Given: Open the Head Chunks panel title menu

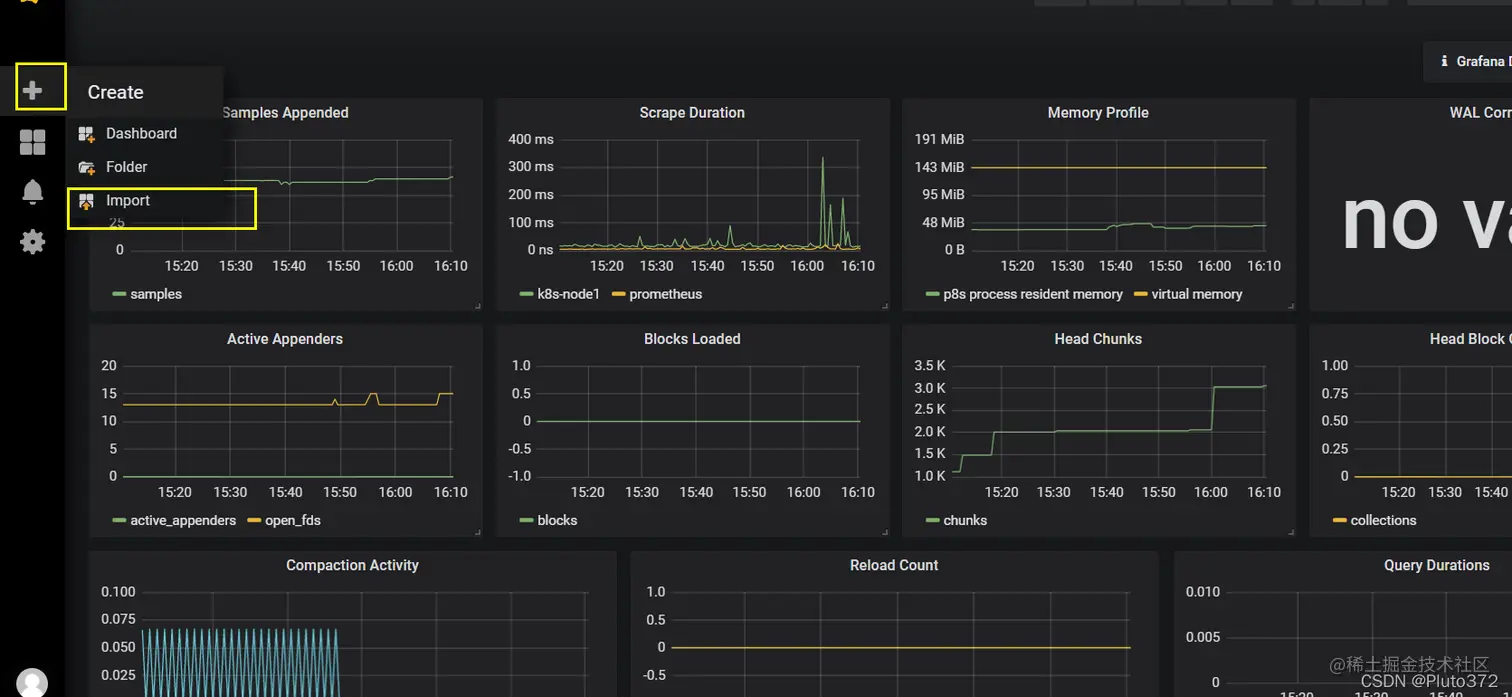Looking at the screenshot, I should point(1098,339).
